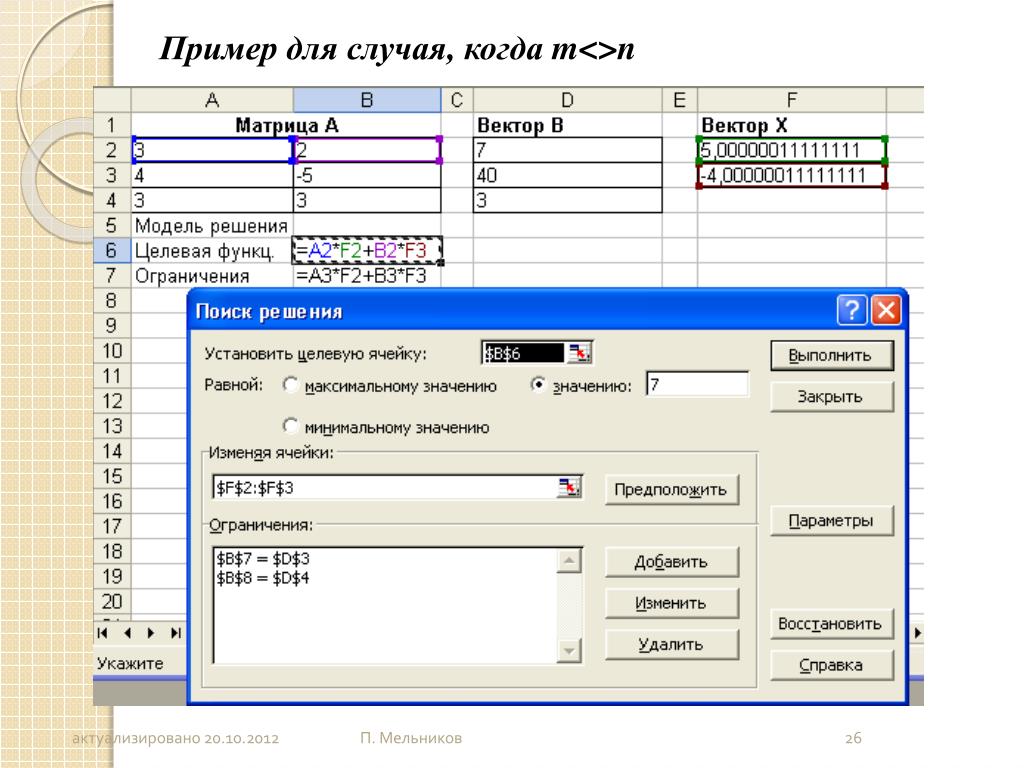Click range selector icon beside target cell $B$6

coord(579,353)
